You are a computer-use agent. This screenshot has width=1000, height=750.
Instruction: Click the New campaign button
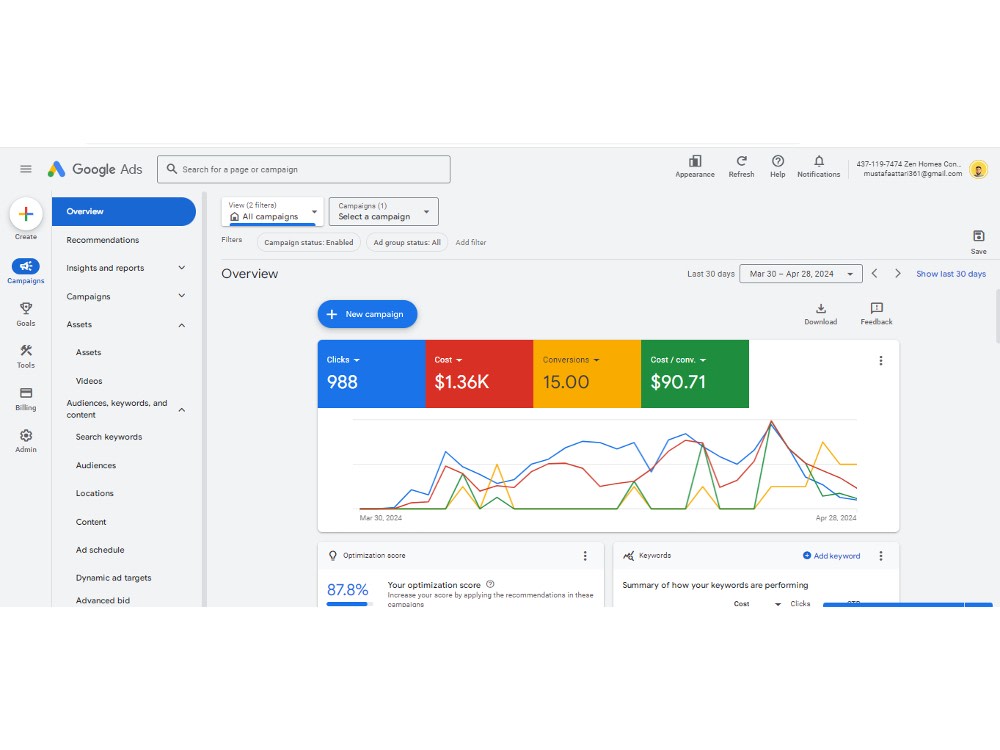[367, 314]
